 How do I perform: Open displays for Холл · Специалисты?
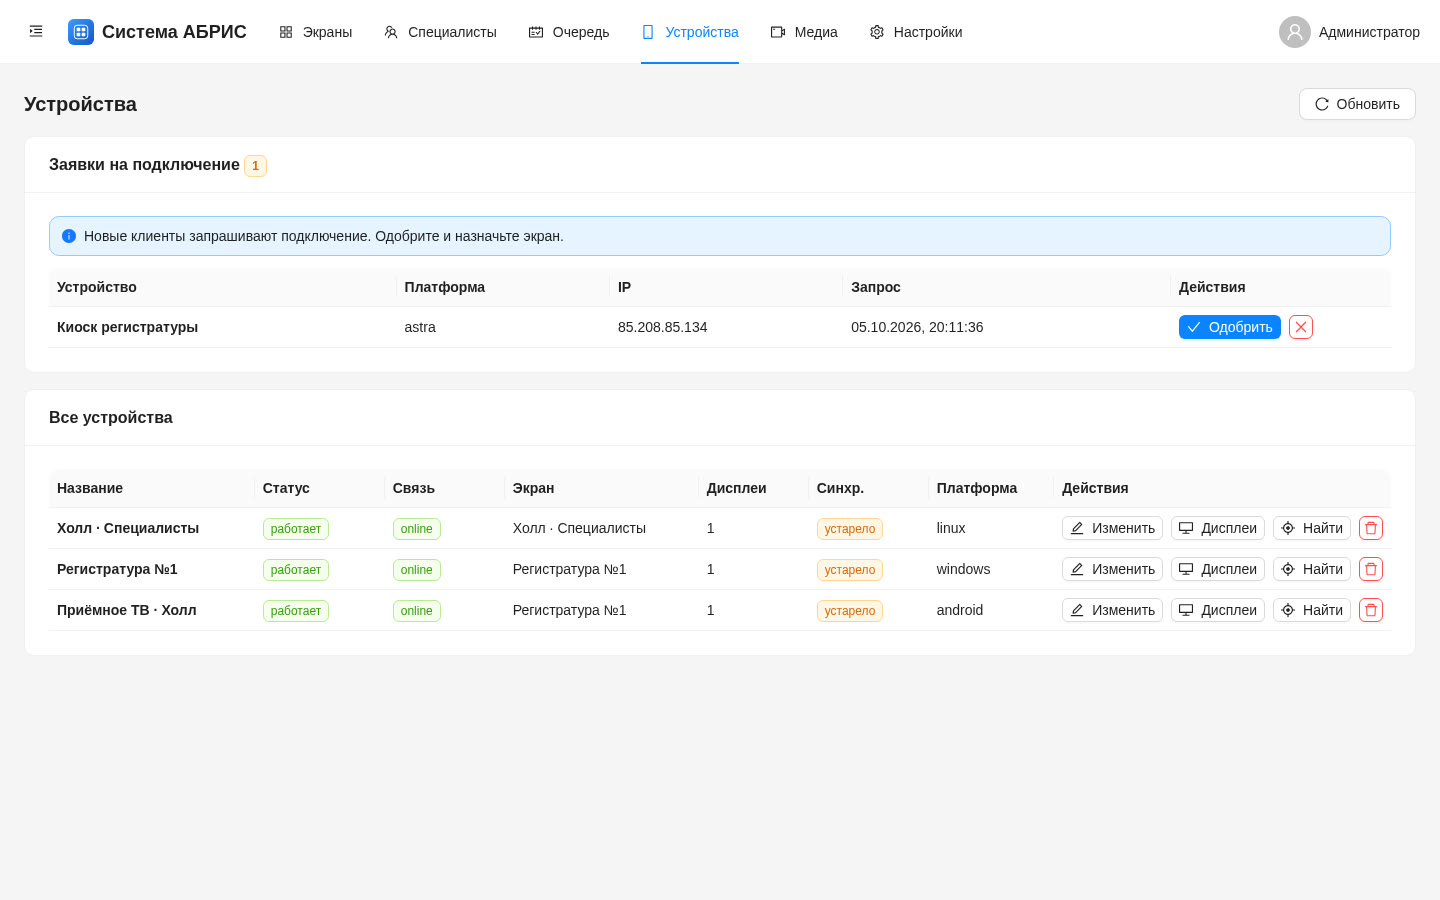coord(1218,528)
